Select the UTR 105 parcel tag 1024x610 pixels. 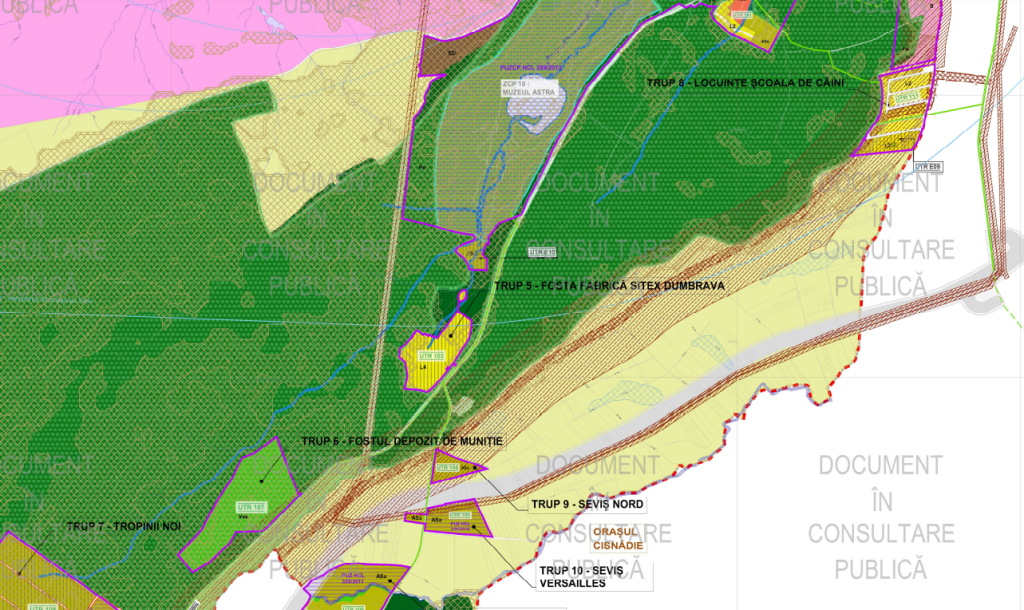[x=460, y=515]
